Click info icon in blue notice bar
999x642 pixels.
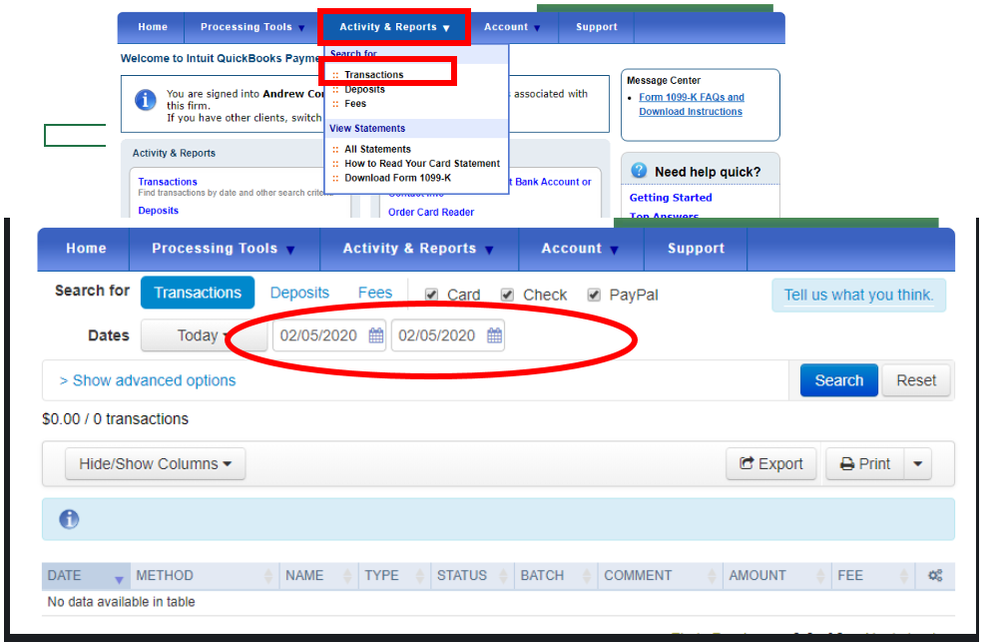pos(69,520)
